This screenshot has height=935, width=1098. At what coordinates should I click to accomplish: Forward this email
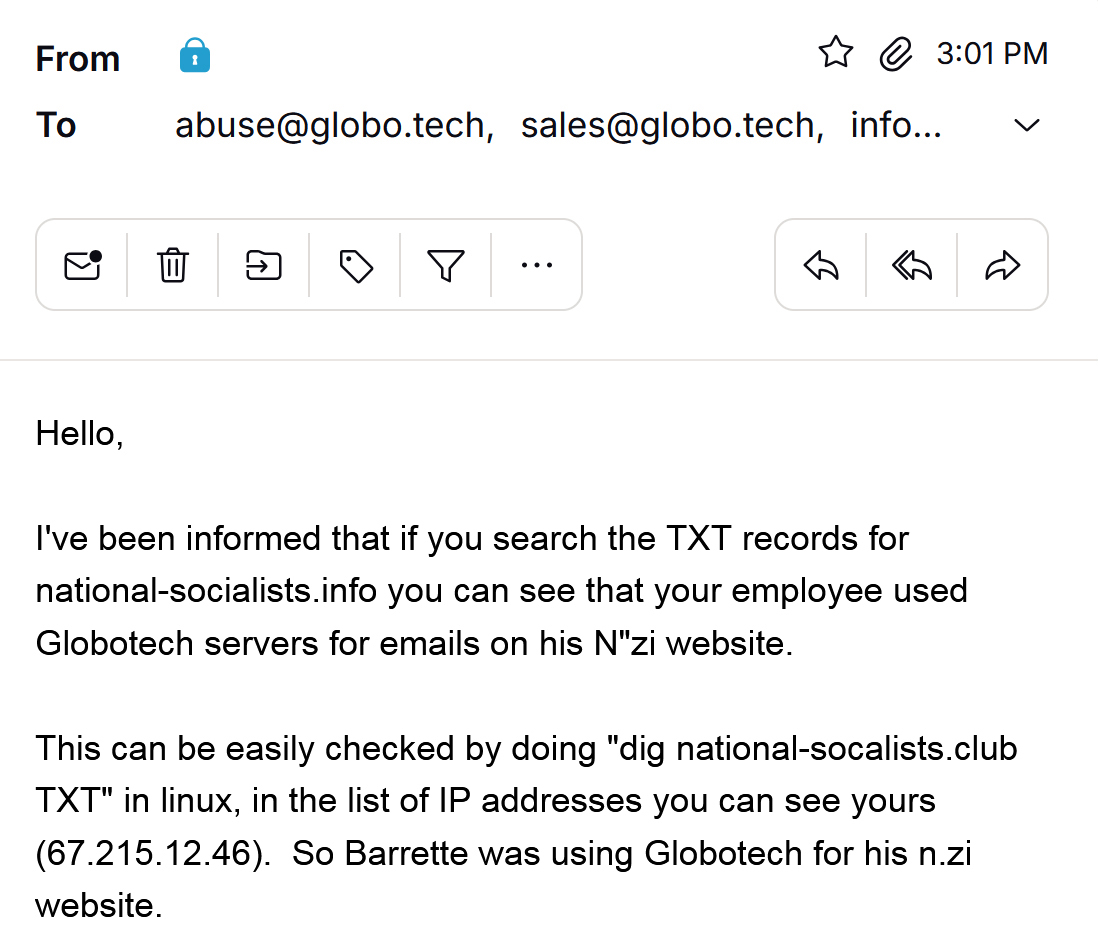(x=1003, y=265)
